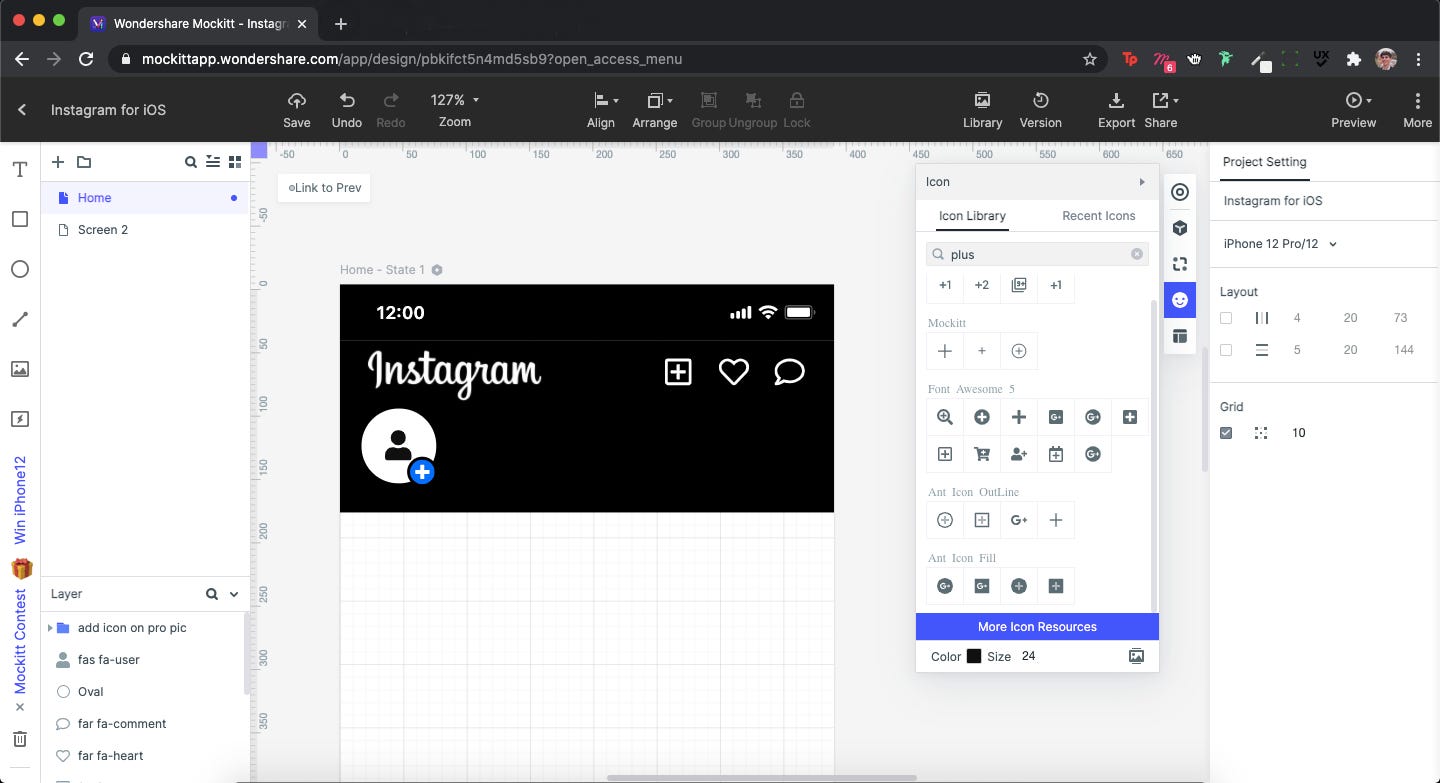Click the icon search field containing plus
Viewport: 1440px width, 783px height.
click(1037, 254)
